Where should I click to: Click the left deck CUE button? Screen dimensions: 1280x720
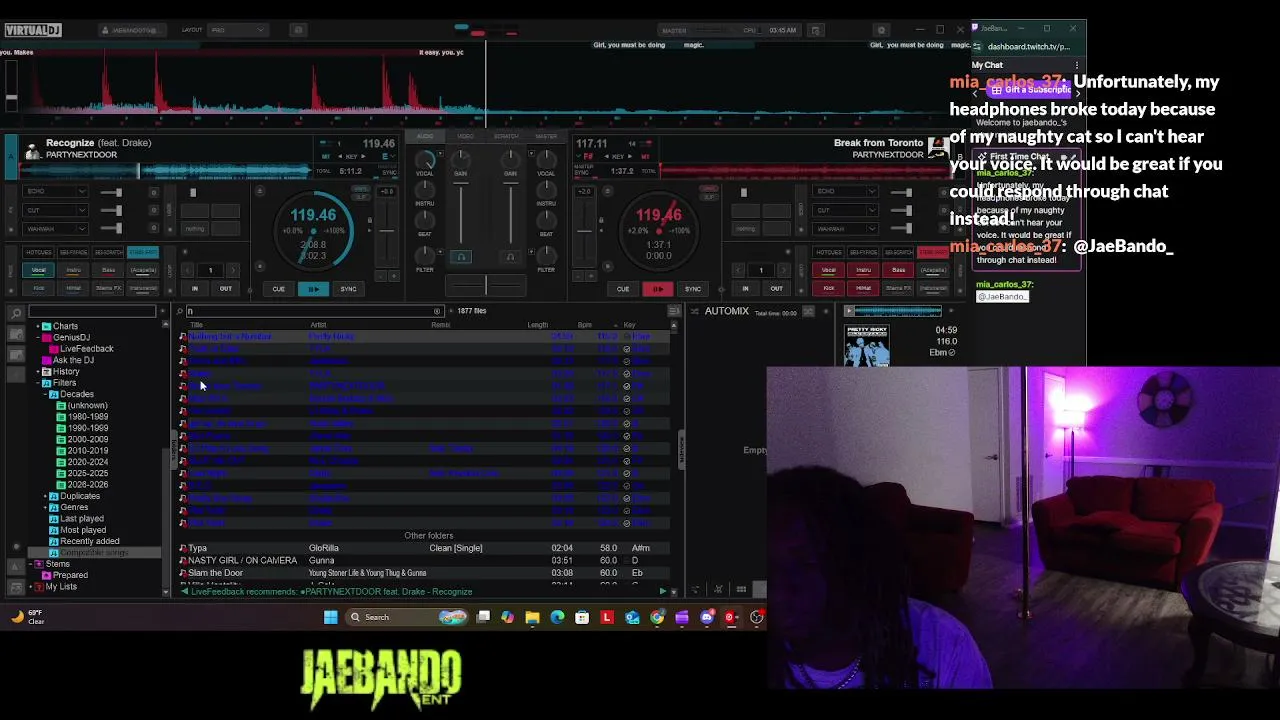pyautogui.click(x=278, y=289)
